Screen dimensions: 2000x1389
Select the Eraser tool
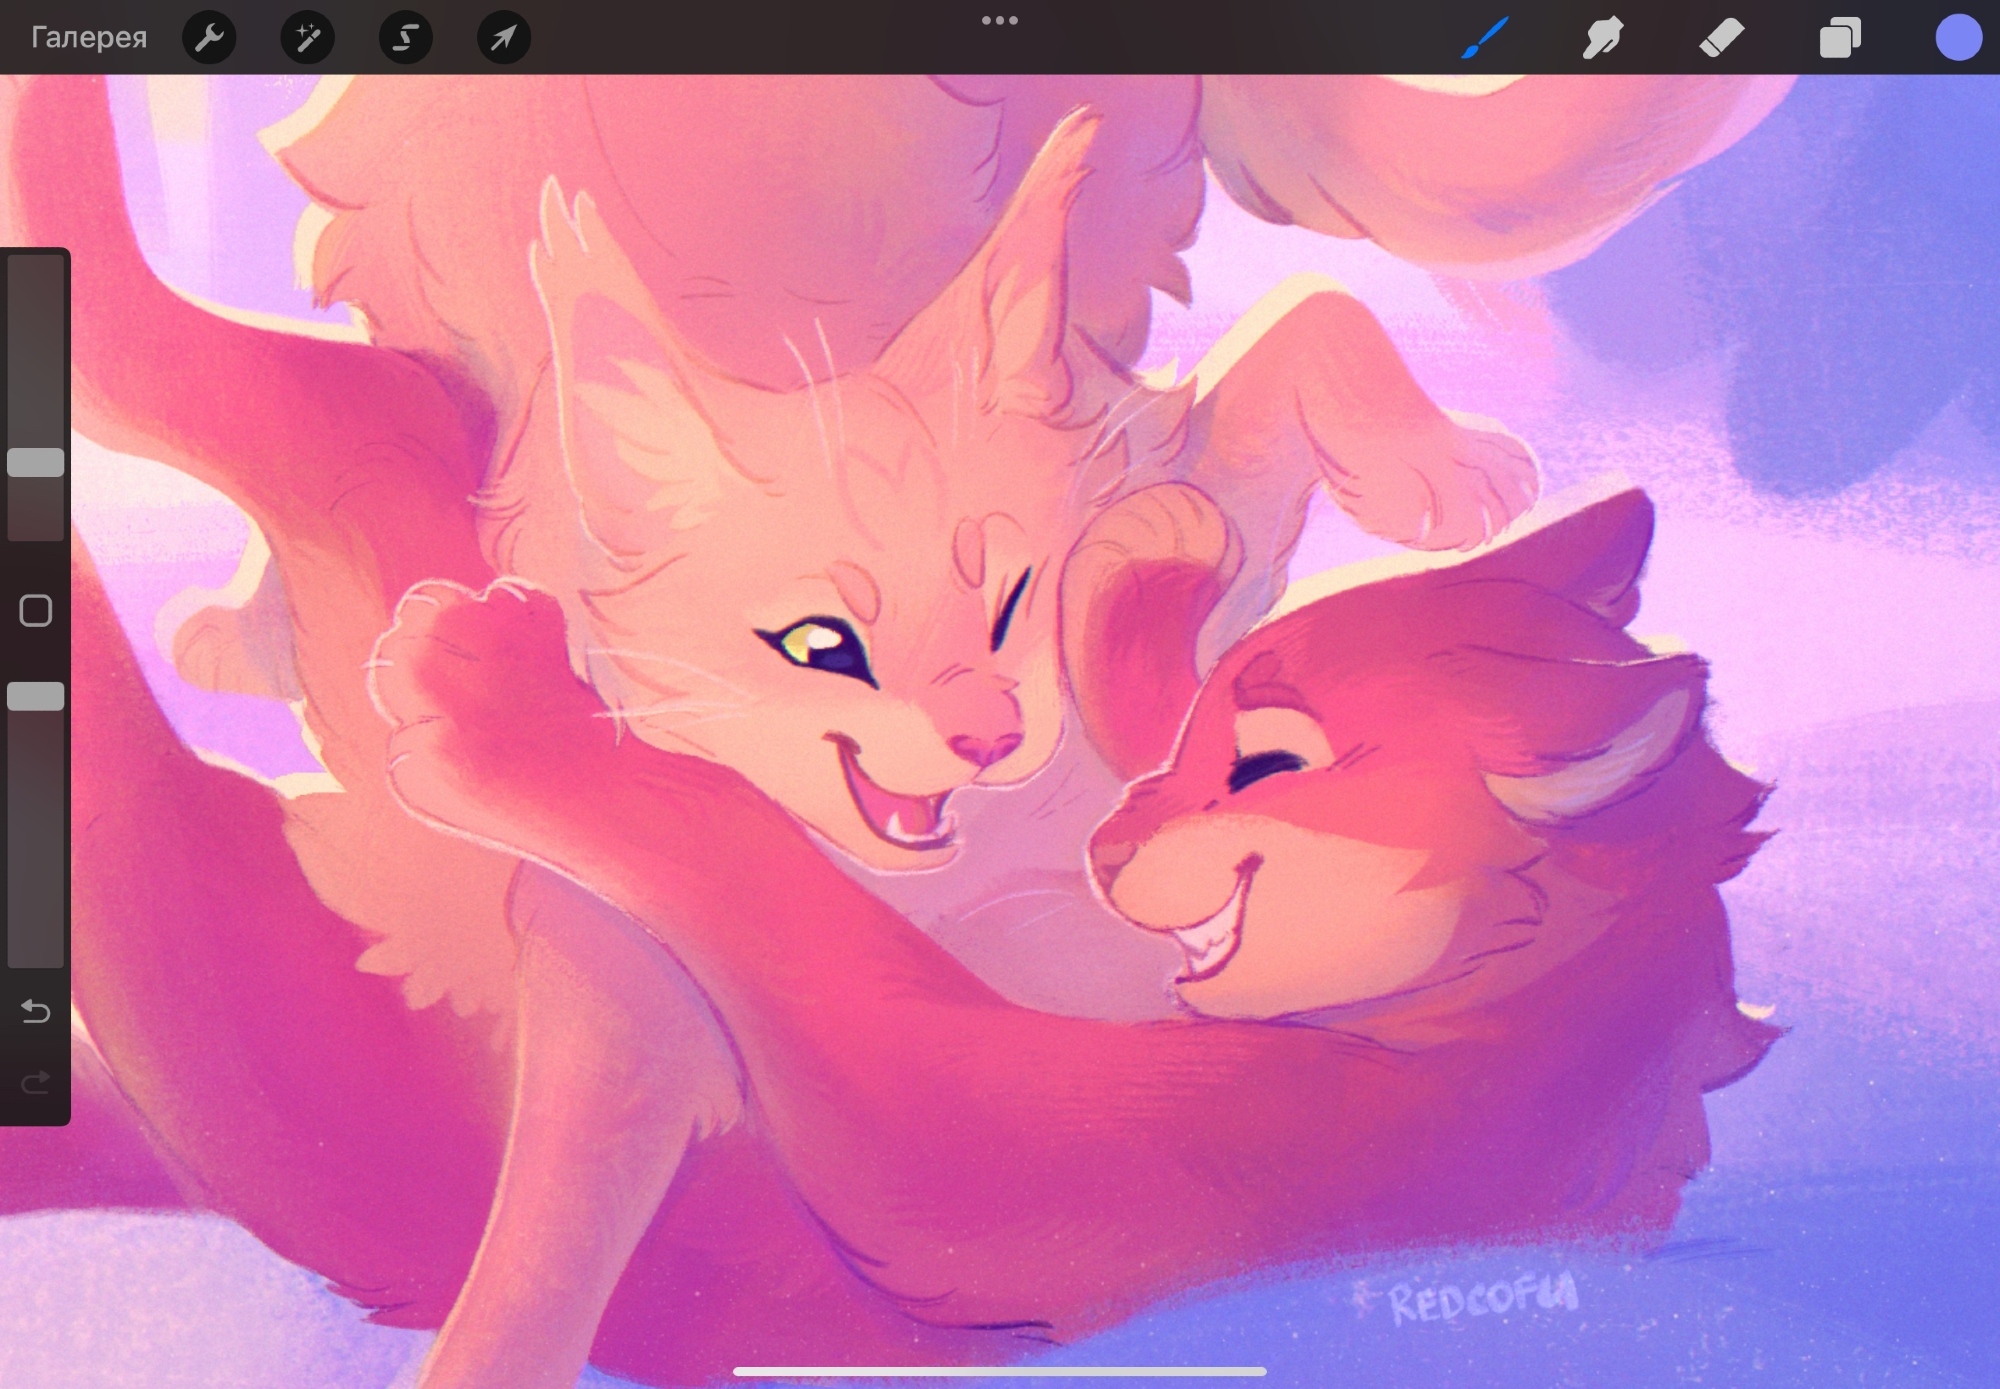tap(1721, 38)
